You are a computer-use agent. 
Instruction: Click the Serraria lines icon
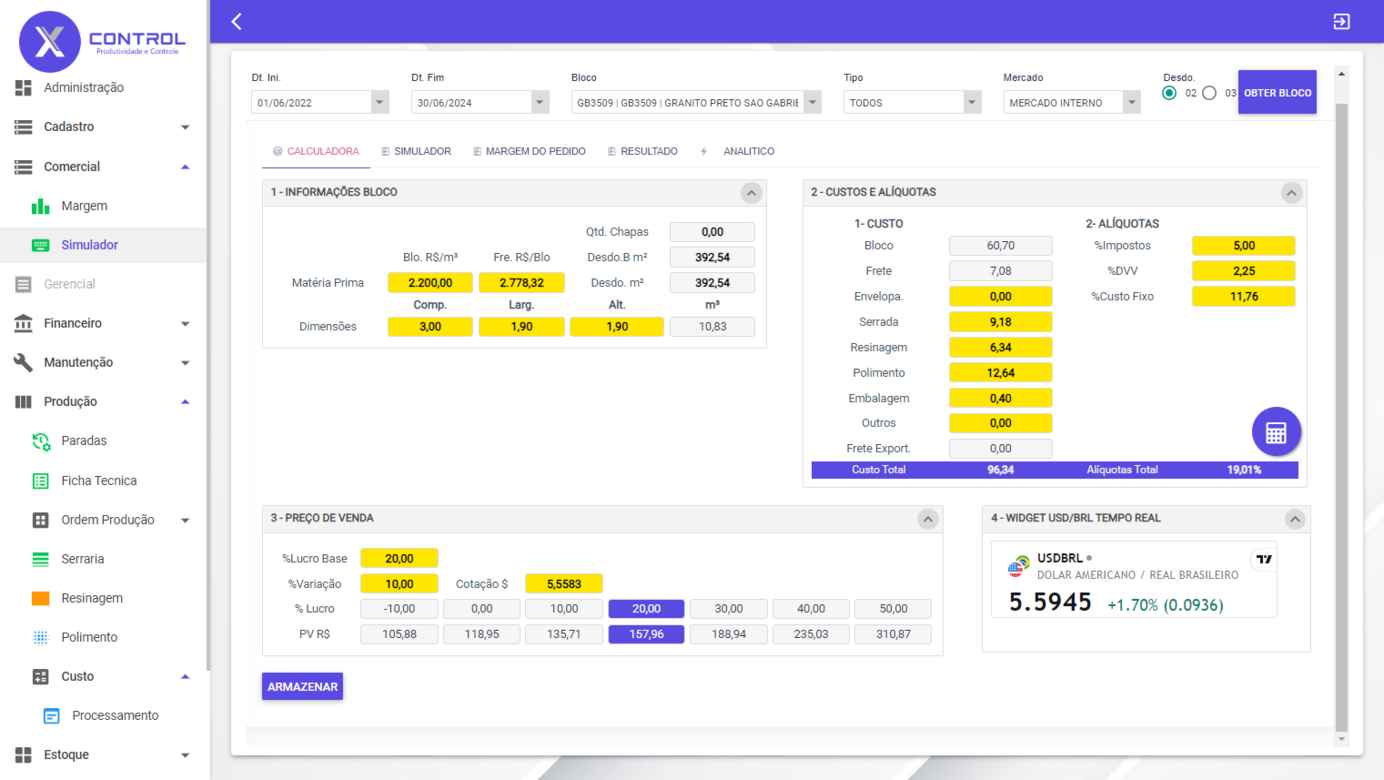click(x=40, y=559)
